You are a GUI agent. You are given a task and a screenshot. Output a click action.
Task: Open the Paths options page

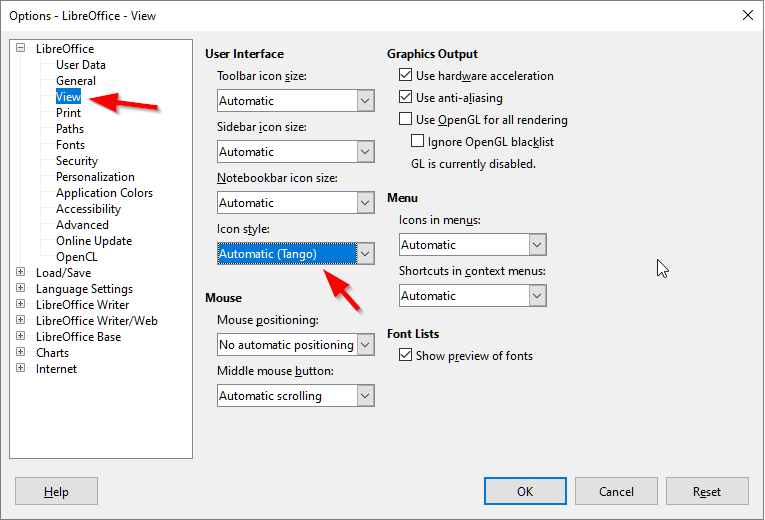tap(70, 129)
